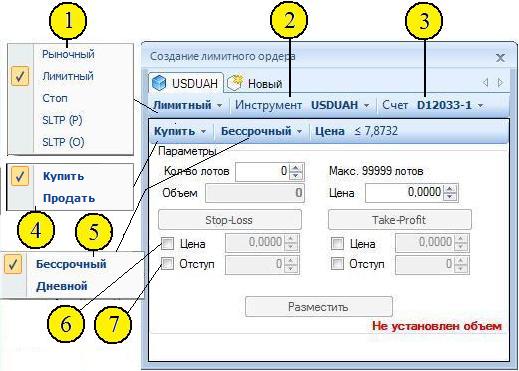519x371 pixels.
Task: Click the left tab scroll arrow
Action: click(486, 82)
